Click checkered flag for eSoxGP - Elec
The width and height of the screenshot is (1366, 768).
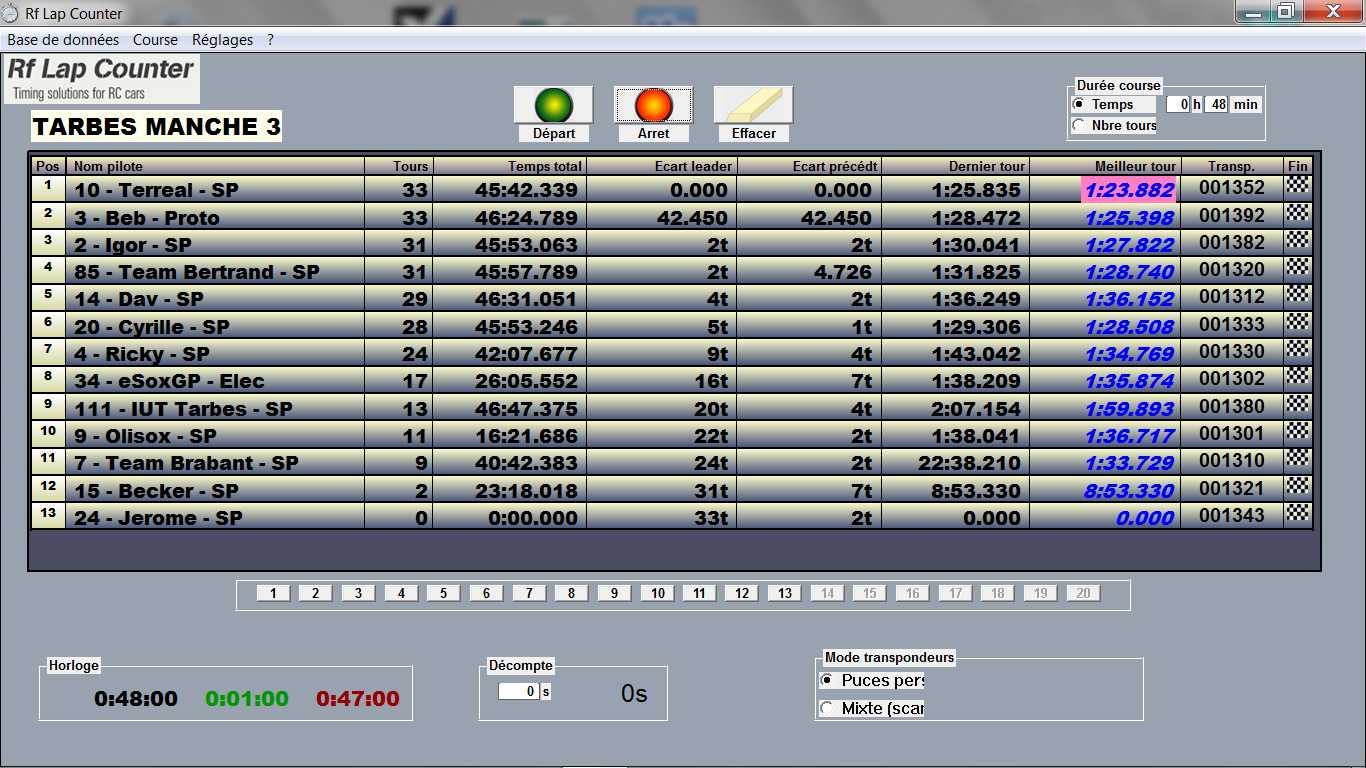tap(1297, 377)
